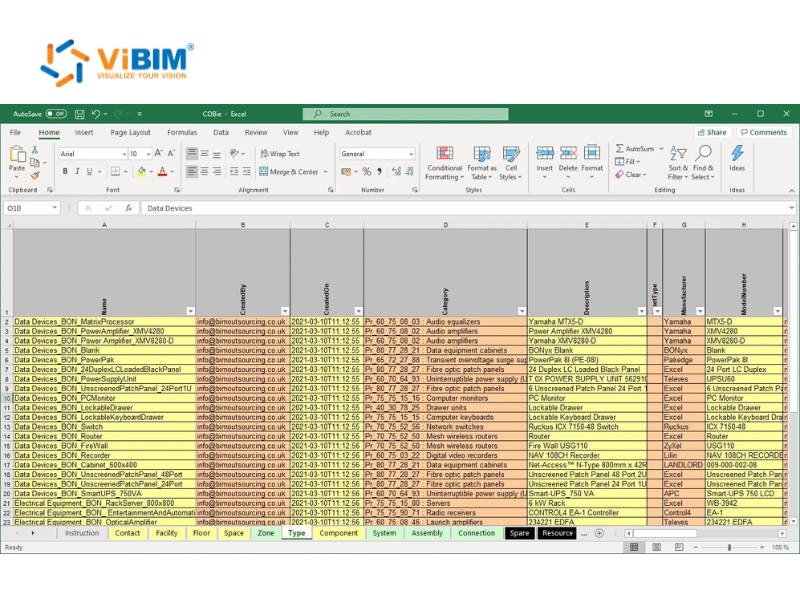Viewport: 800px width, 600px height.
Task: Click in the Search box in title bar
Action: pyautogui.click(x=406, y=114)
